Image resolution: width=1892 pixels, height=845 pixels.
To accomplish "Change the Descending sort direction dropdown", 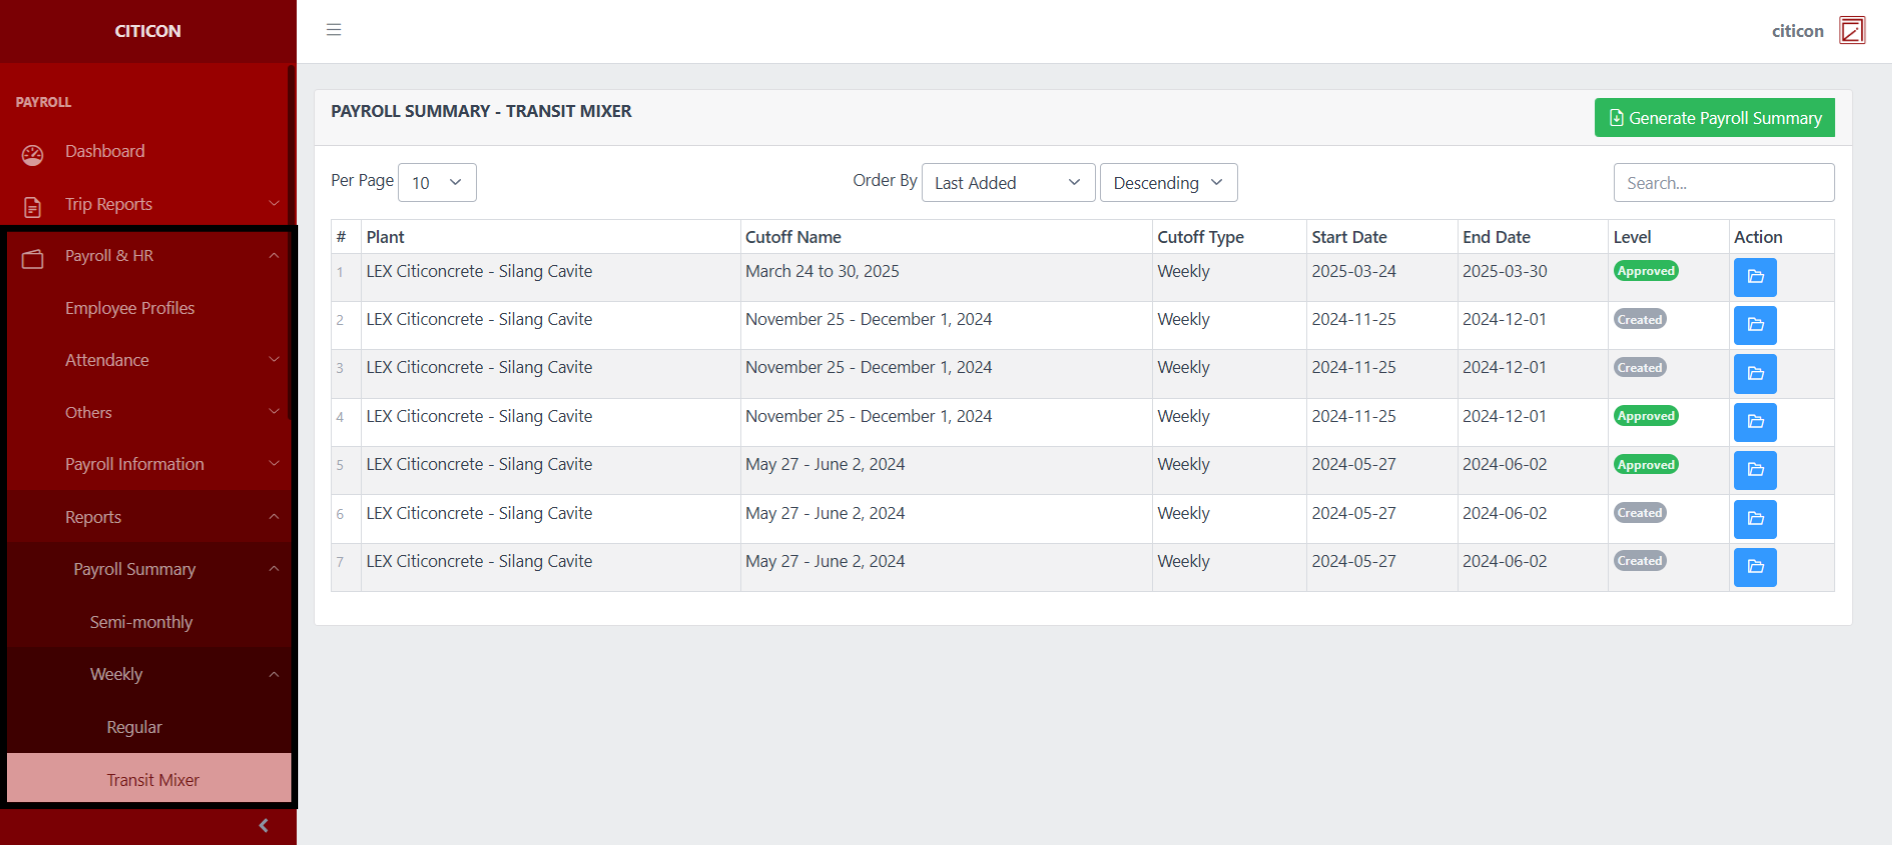I will (x=1167, y=183).
